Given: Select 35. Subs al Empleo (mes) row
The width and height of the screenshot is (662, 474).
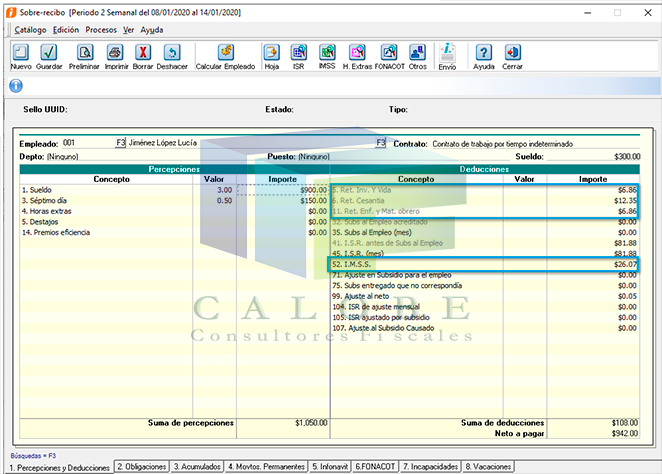Looking at the screenshot, I should pyautogui.click(x=485, y=232).
